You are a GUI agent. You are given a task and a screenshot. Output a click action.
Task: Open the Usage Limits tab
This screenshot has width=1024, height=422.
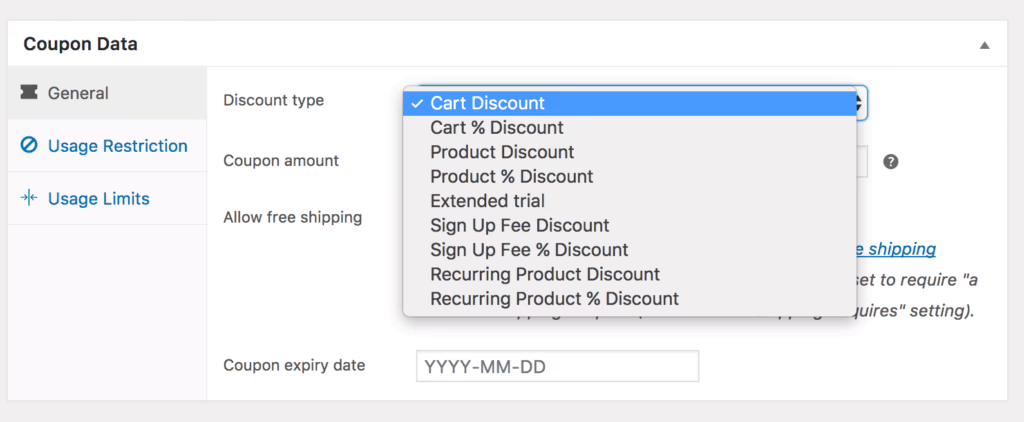(98, 198)
